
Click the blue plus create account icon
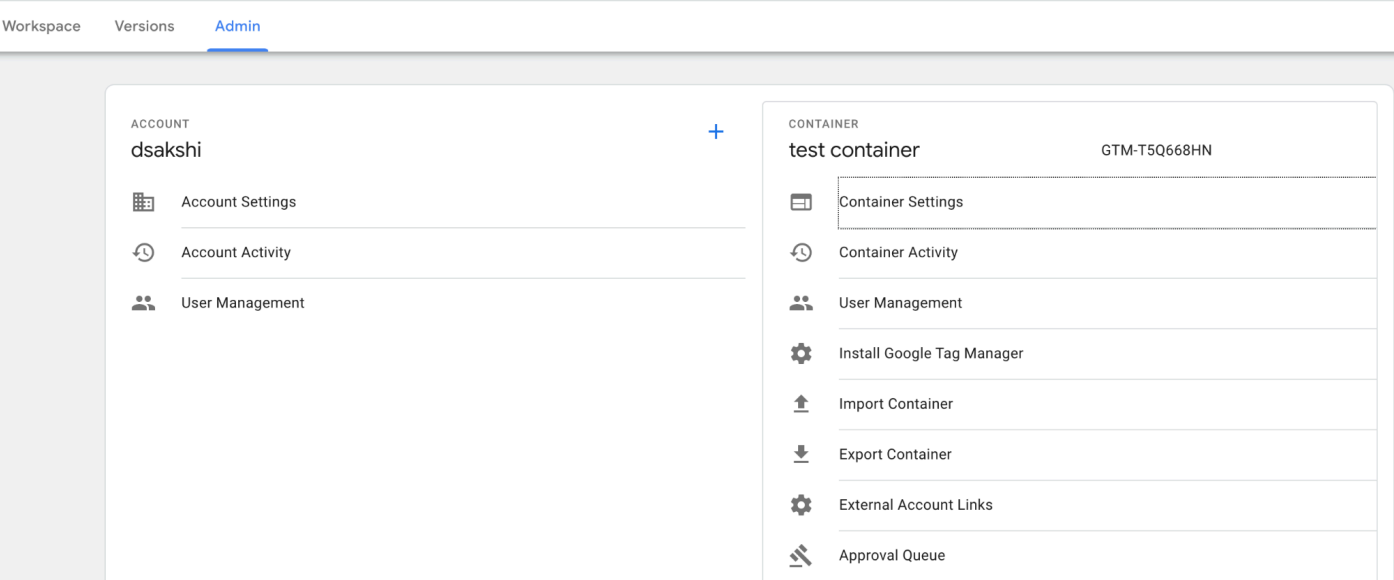716,132
